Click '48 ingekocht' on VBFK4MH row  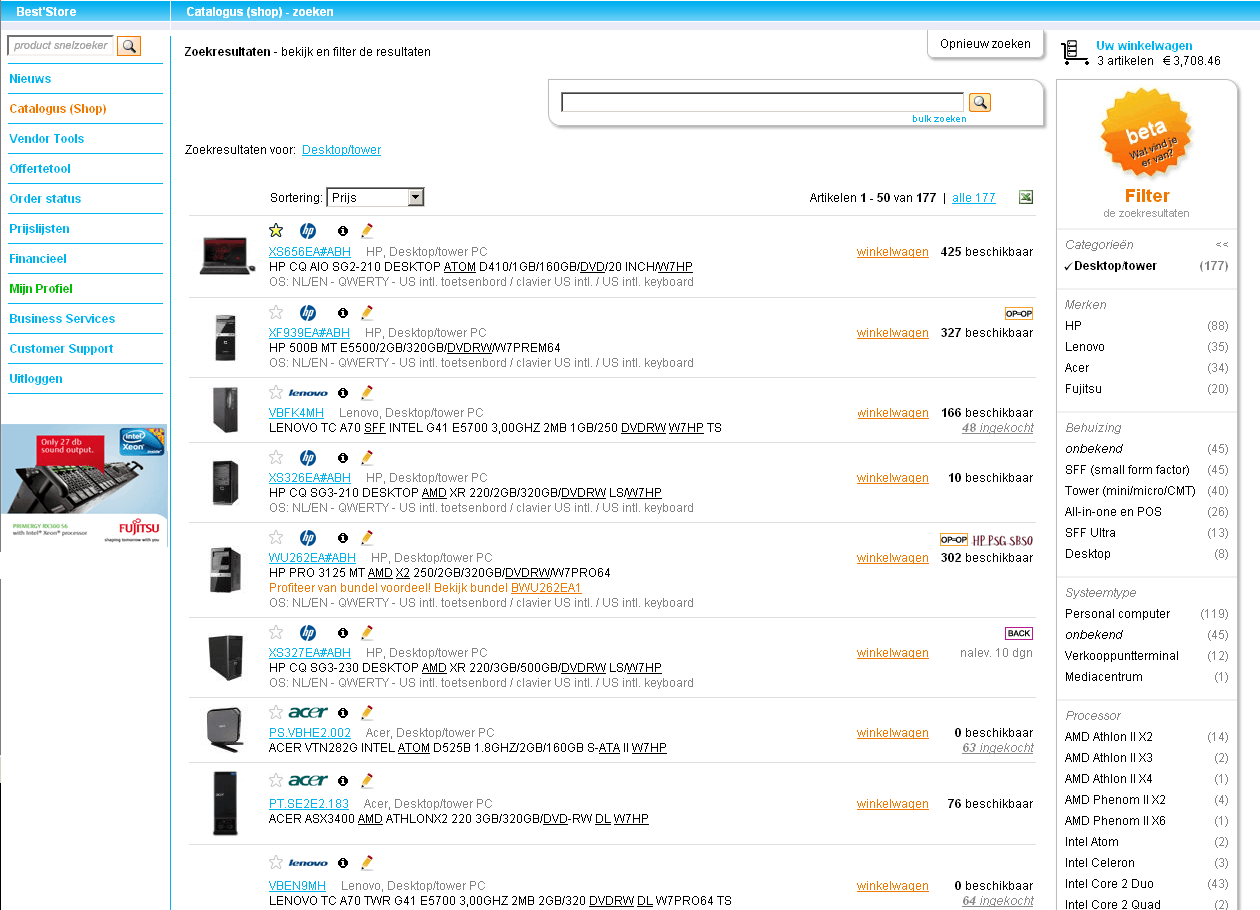tap(998, 428)
